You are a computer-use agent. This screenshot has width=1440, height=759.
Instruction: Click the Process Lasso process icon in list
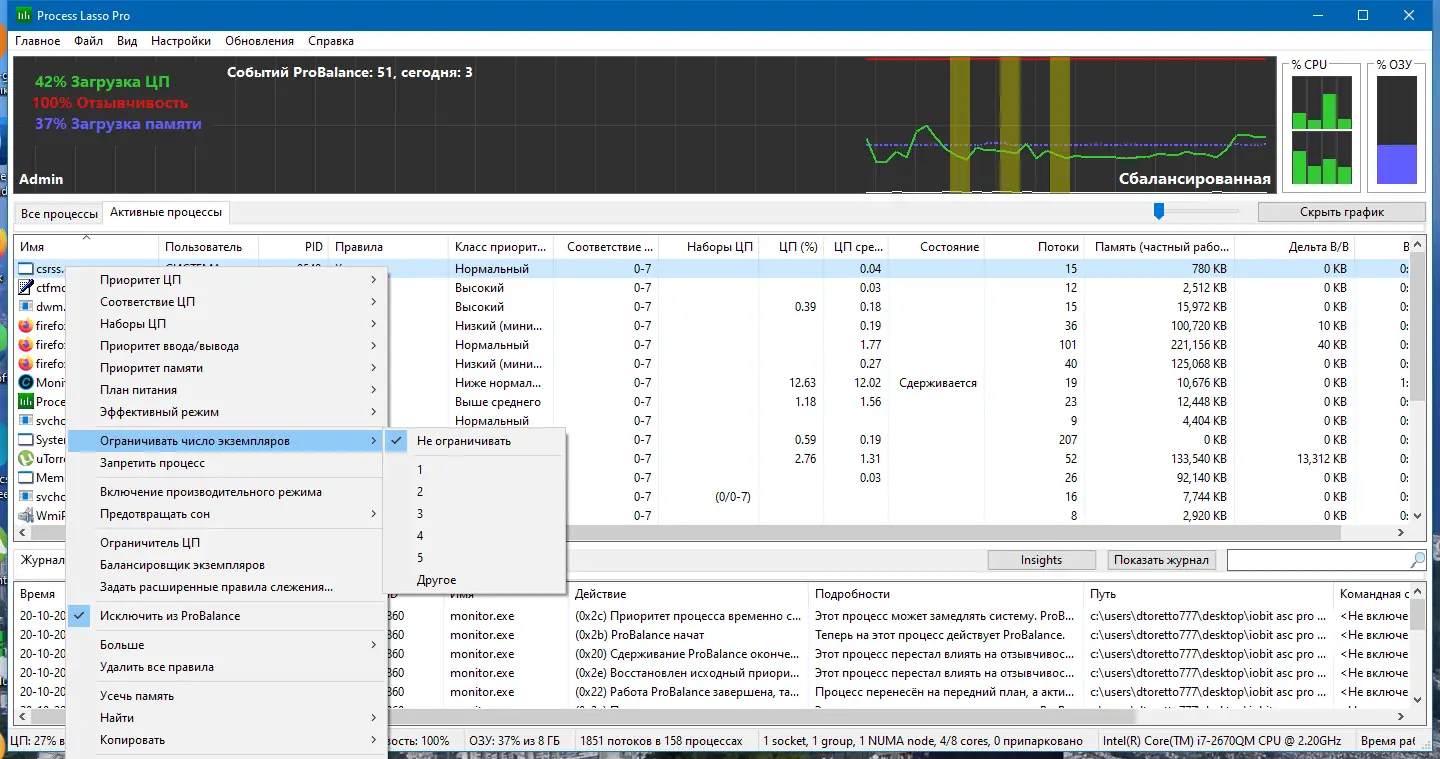tap(26, 402)
